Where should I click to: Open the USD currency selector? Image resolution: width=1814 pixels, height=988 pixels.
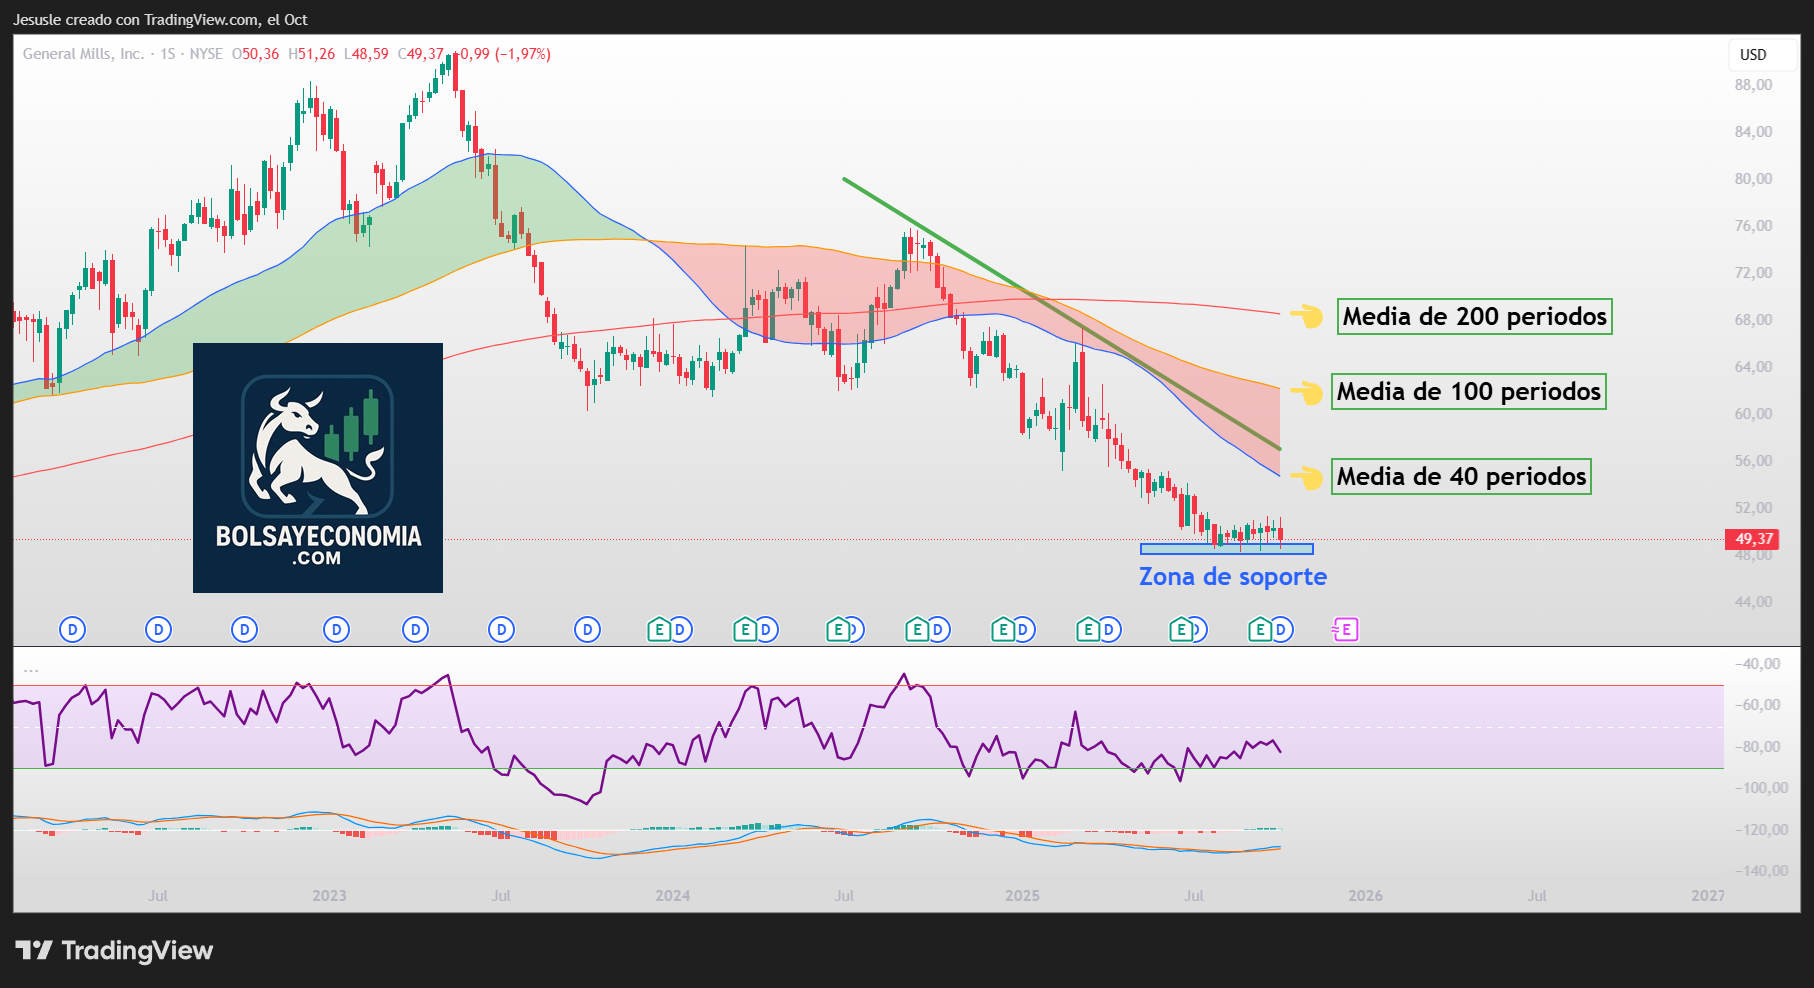coord(1753,55)
